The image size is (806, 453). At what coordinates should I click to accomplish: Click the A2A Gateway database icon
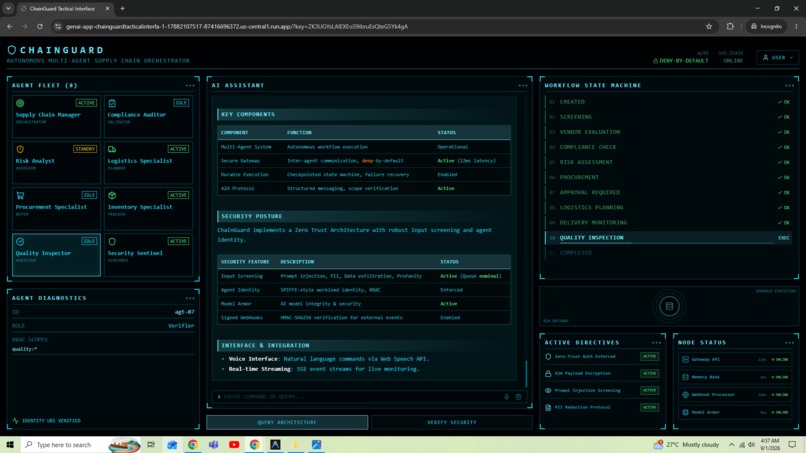669,306
